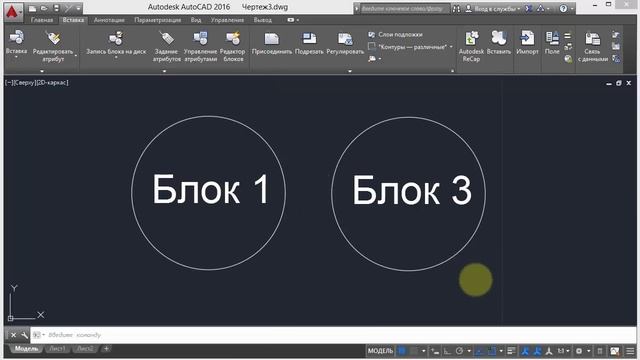Toggle snap mode in status bar
The height and width of the screenshot is (360, 640).
pyautogui.click(x=414, y=351)
